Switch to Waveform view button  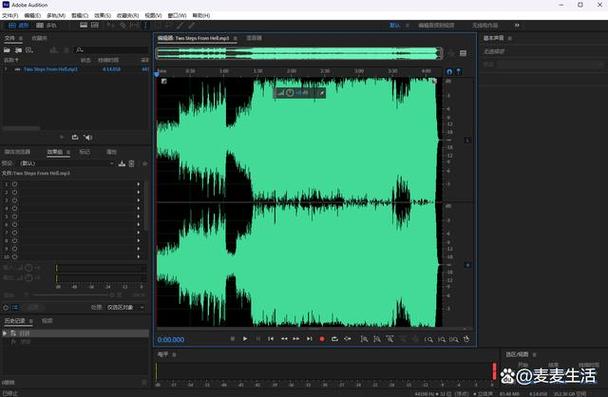point(19,26)
